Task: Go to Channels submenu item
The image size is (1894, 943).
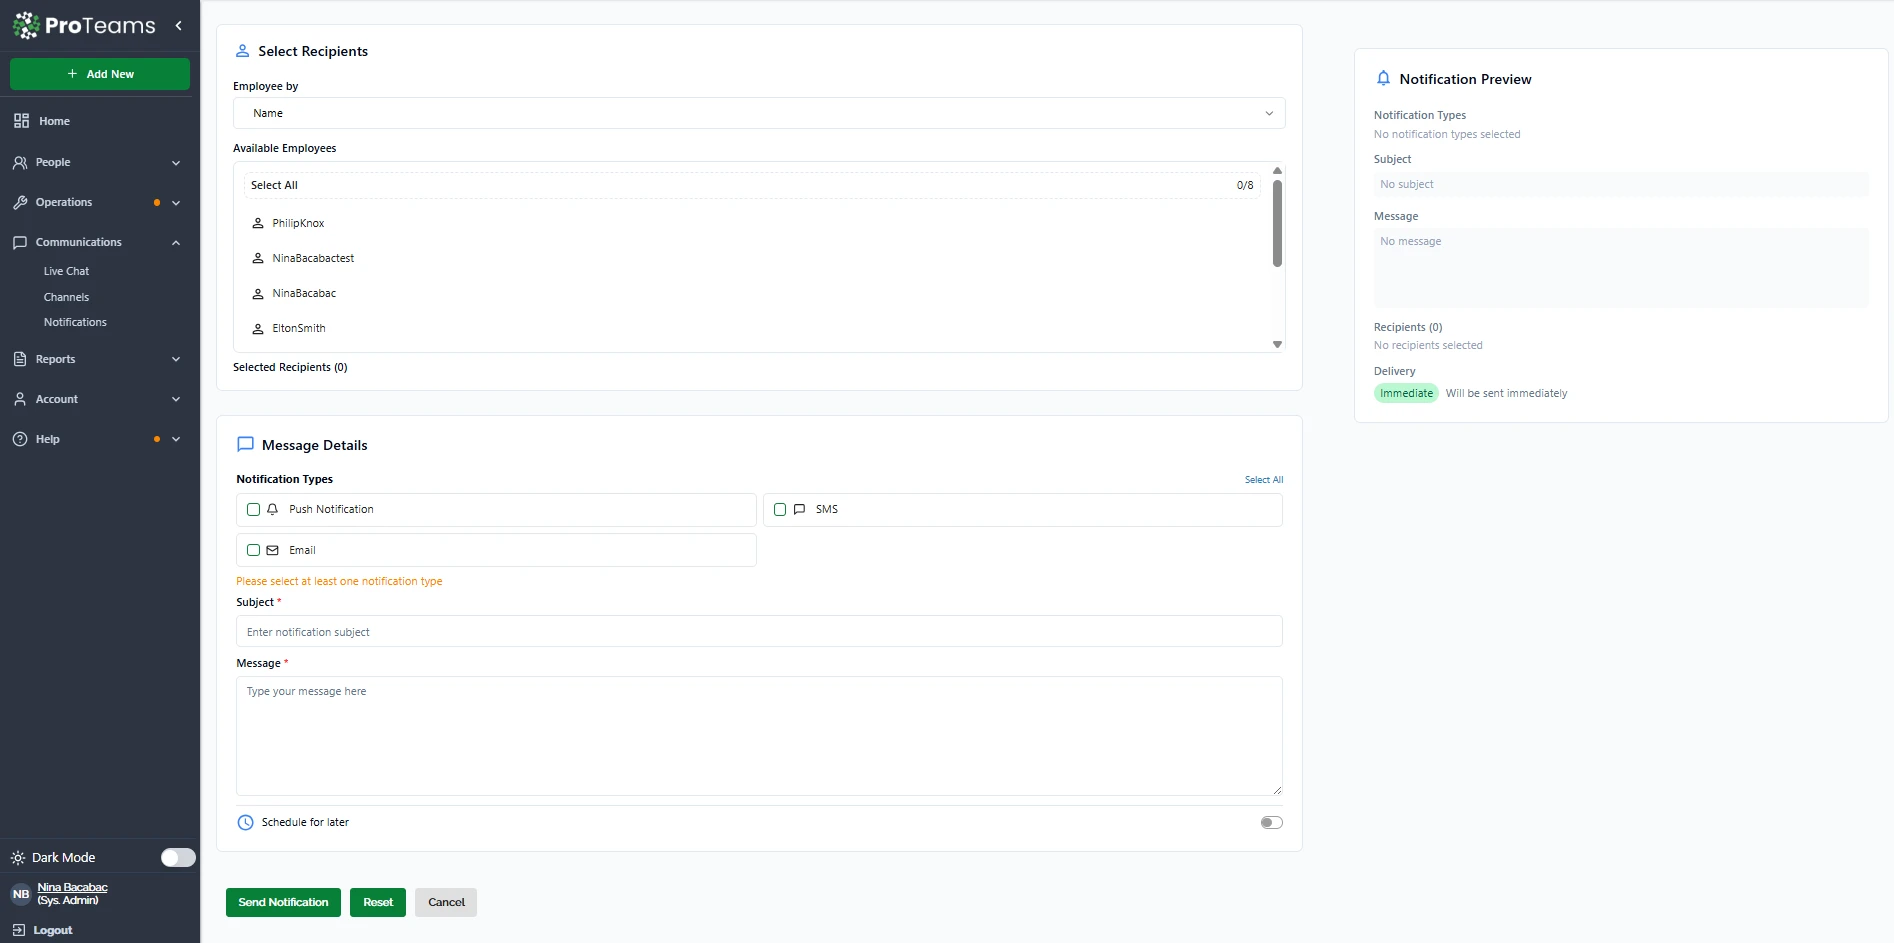Action: pyautogui.click(x=66, y=297)
